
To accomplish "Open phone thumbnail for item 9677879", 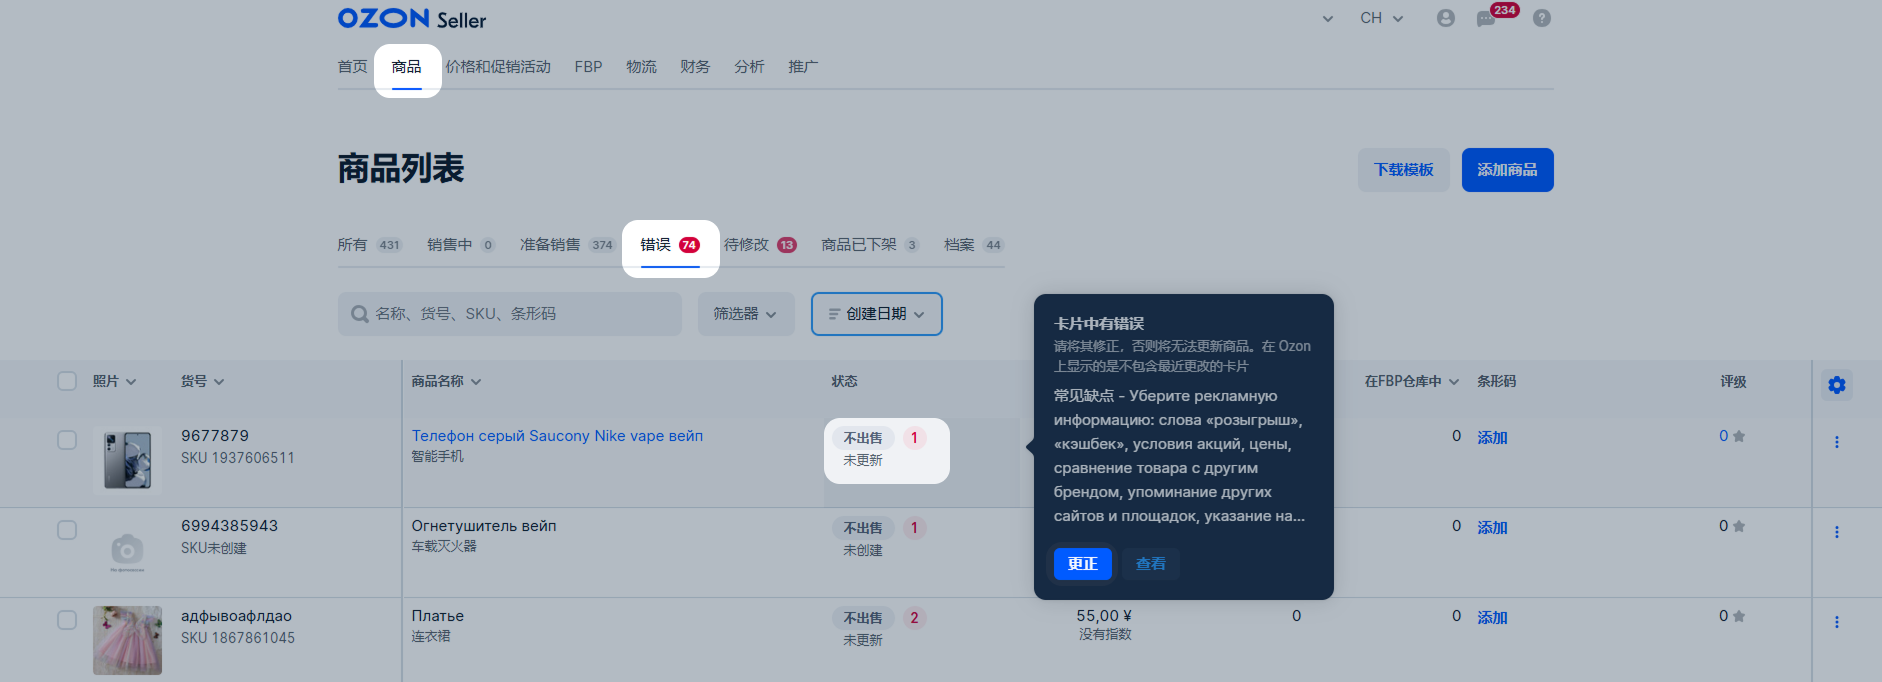I will 127,460.
